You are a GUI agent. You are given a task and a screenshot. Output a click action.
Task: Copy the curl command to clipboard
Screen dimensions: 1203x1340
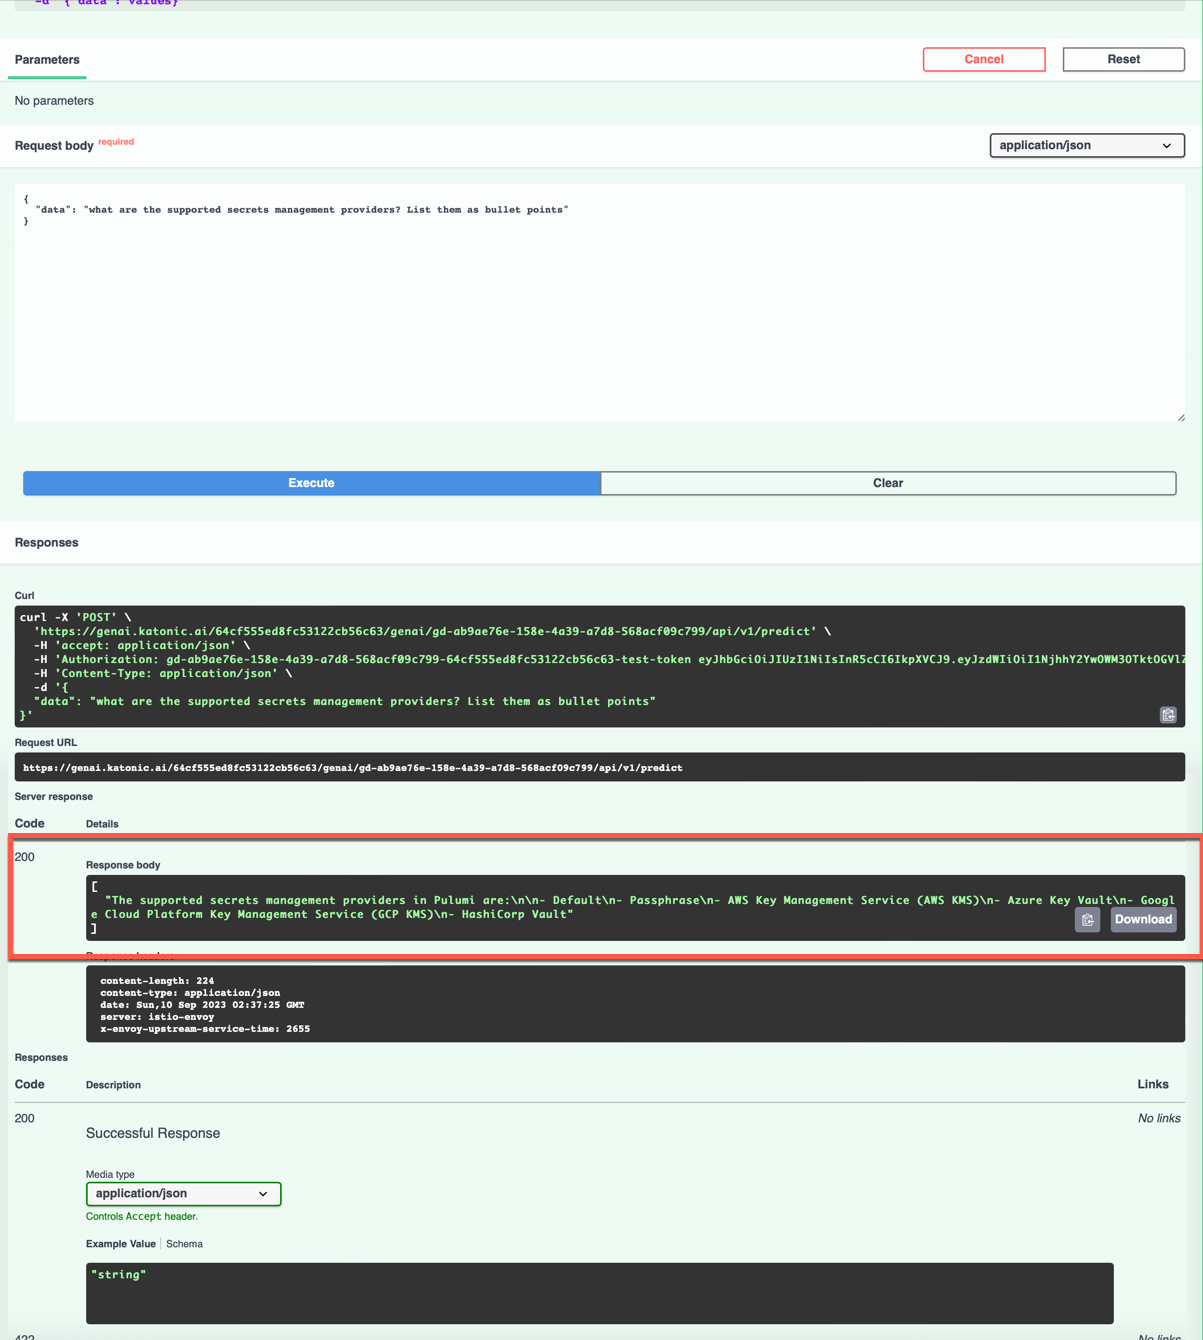click(1168, 715)
